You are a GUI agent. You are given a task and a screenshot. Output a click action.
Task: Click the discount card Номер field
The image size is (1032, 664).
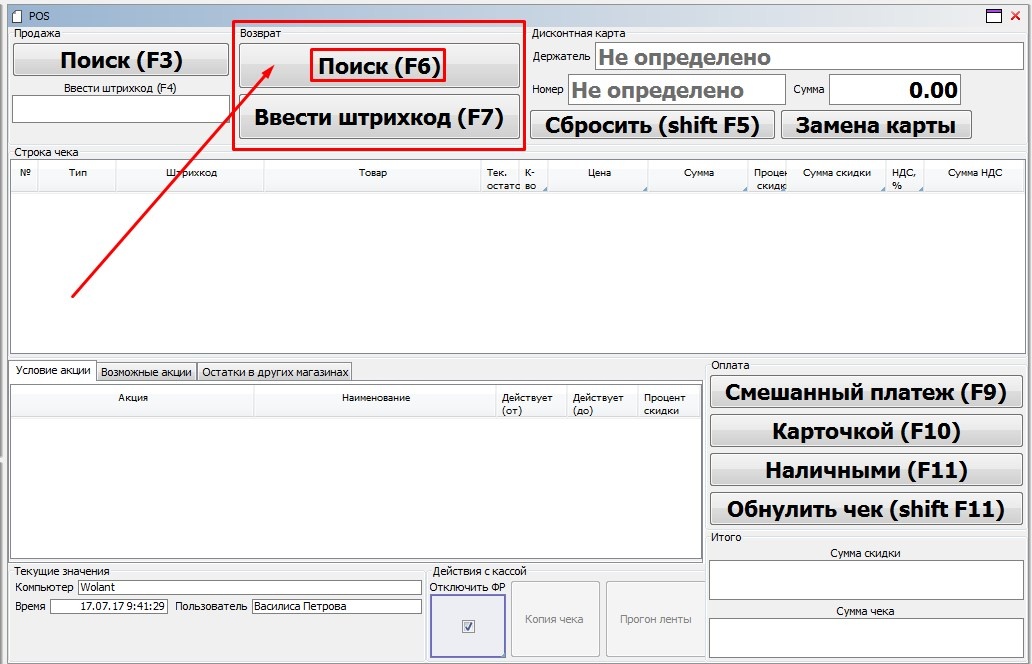[676, 90]
